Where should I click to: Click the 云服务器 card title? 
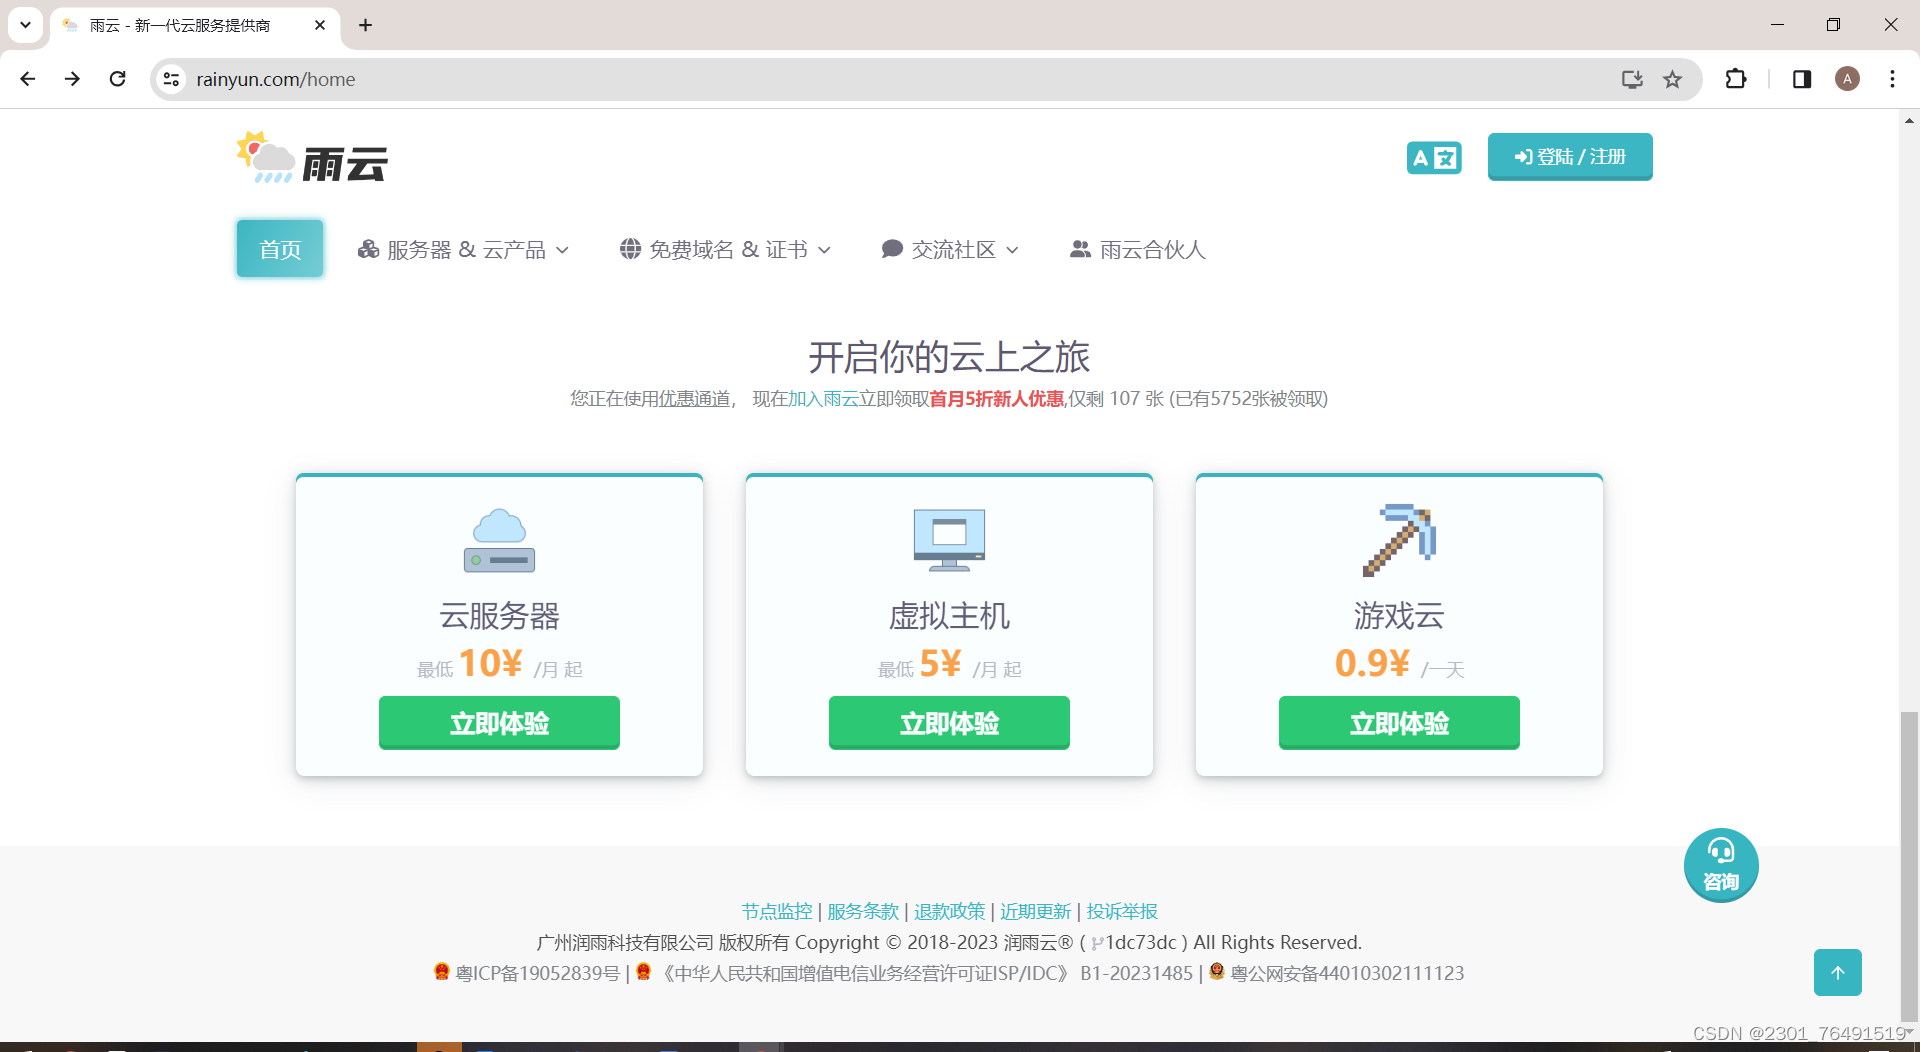499,616
